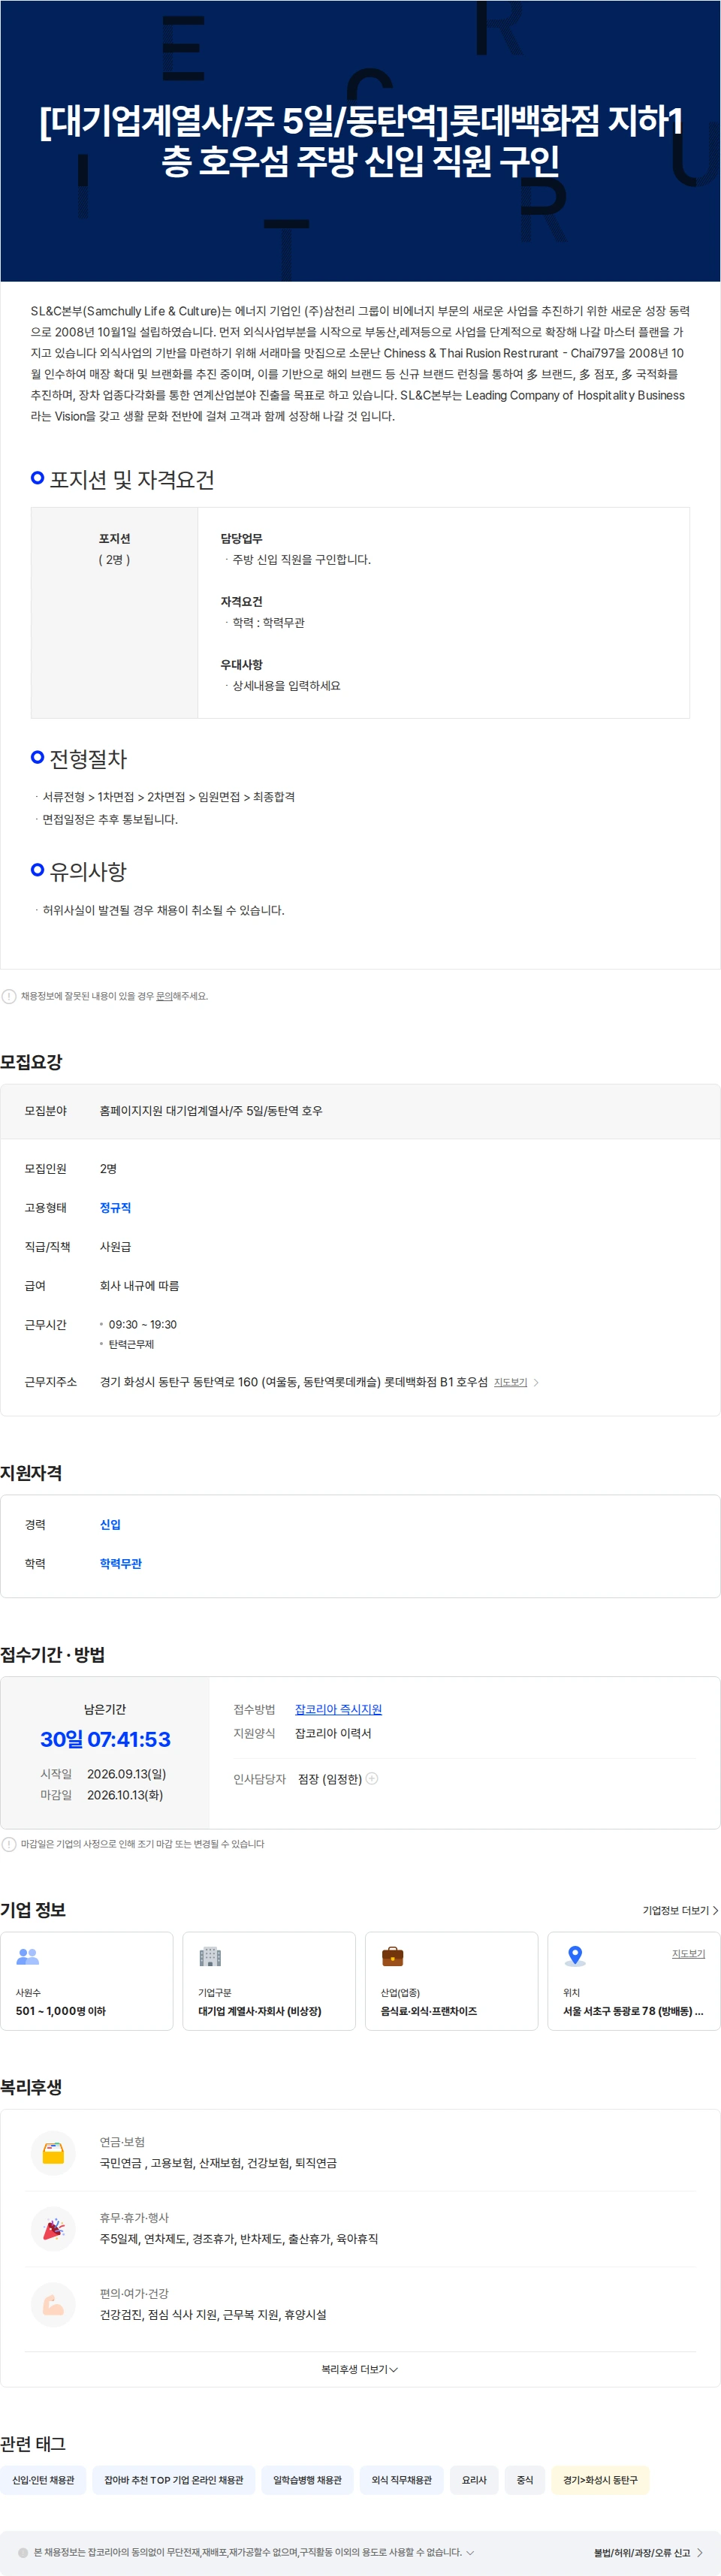Open 지도보기 link in company 위치 card
Viewport: 721px width, 2576px height.
click(688, 1954)
